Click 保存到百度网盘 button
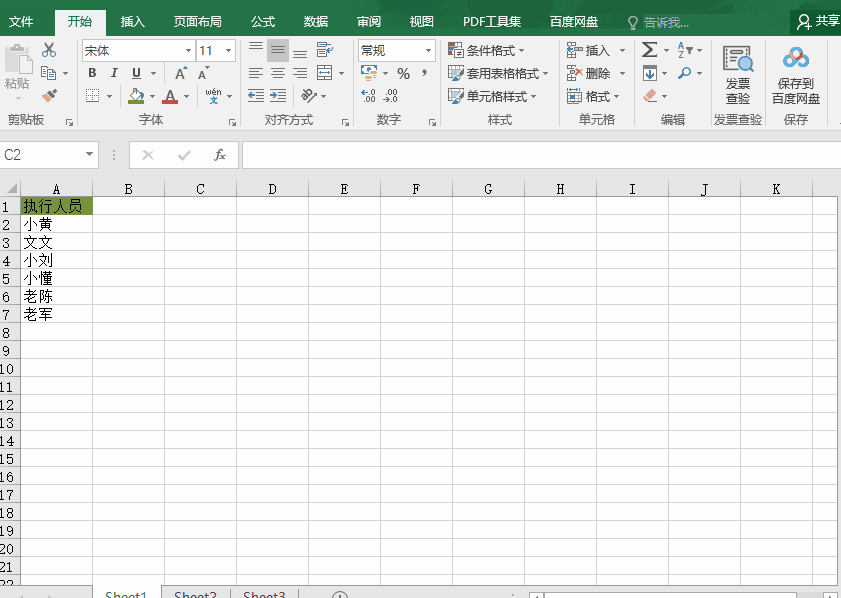Viewport: 841px width, 598px height. click(796, 75)
